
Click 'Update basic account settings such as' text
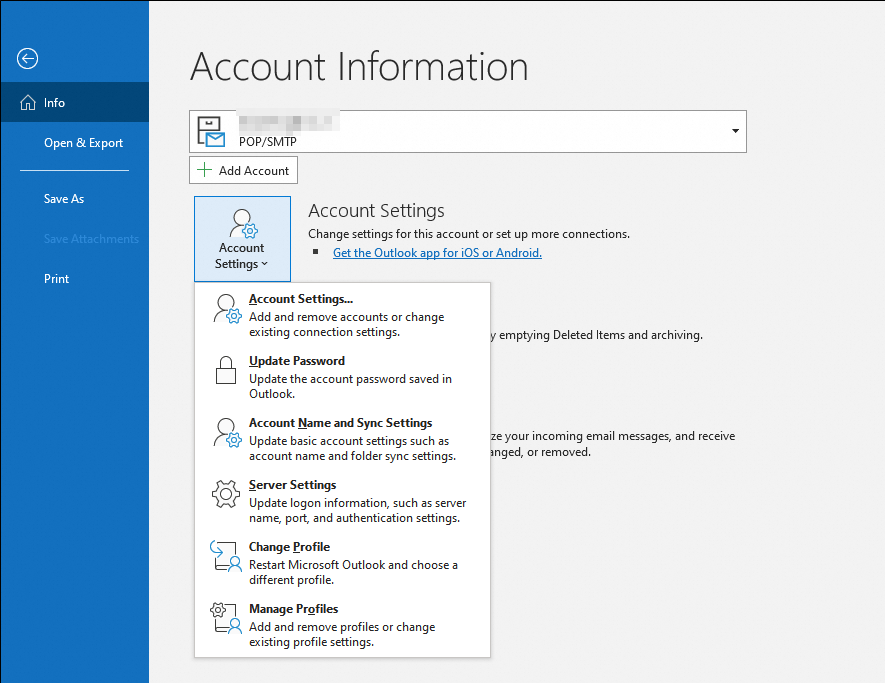349,441
